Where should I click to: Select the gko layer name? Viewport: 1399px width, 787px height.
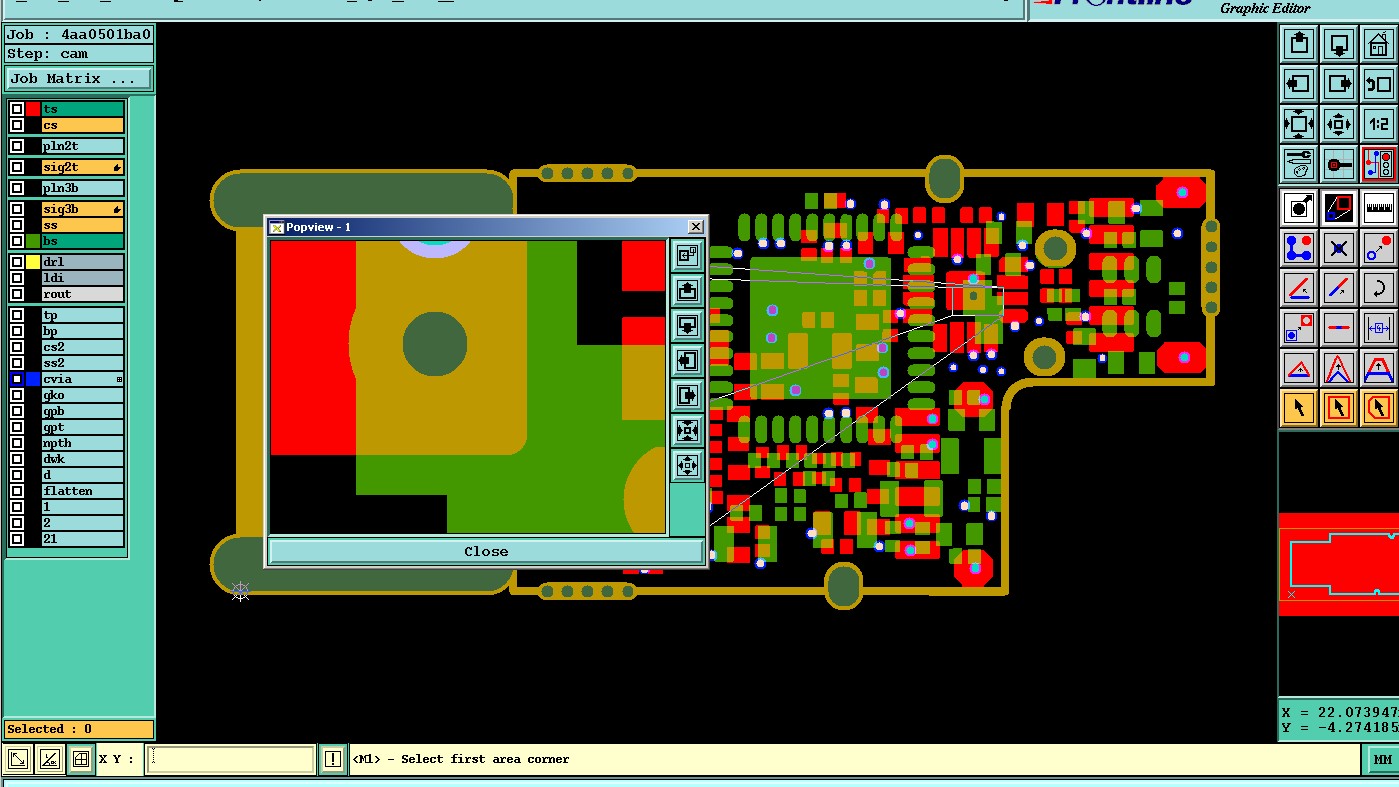click(83, 395)
